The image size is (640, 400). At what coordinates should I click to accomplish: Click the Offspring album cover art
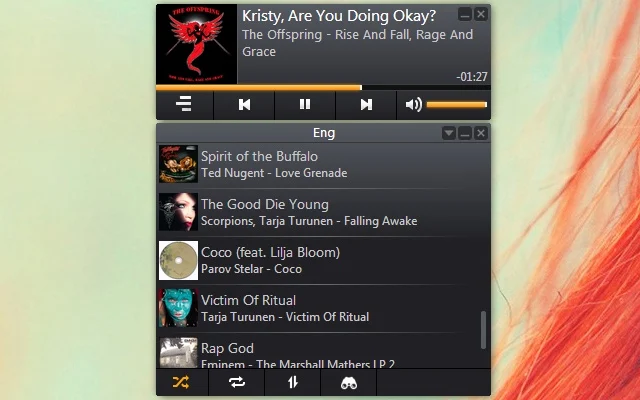click(x=196, y=44)
